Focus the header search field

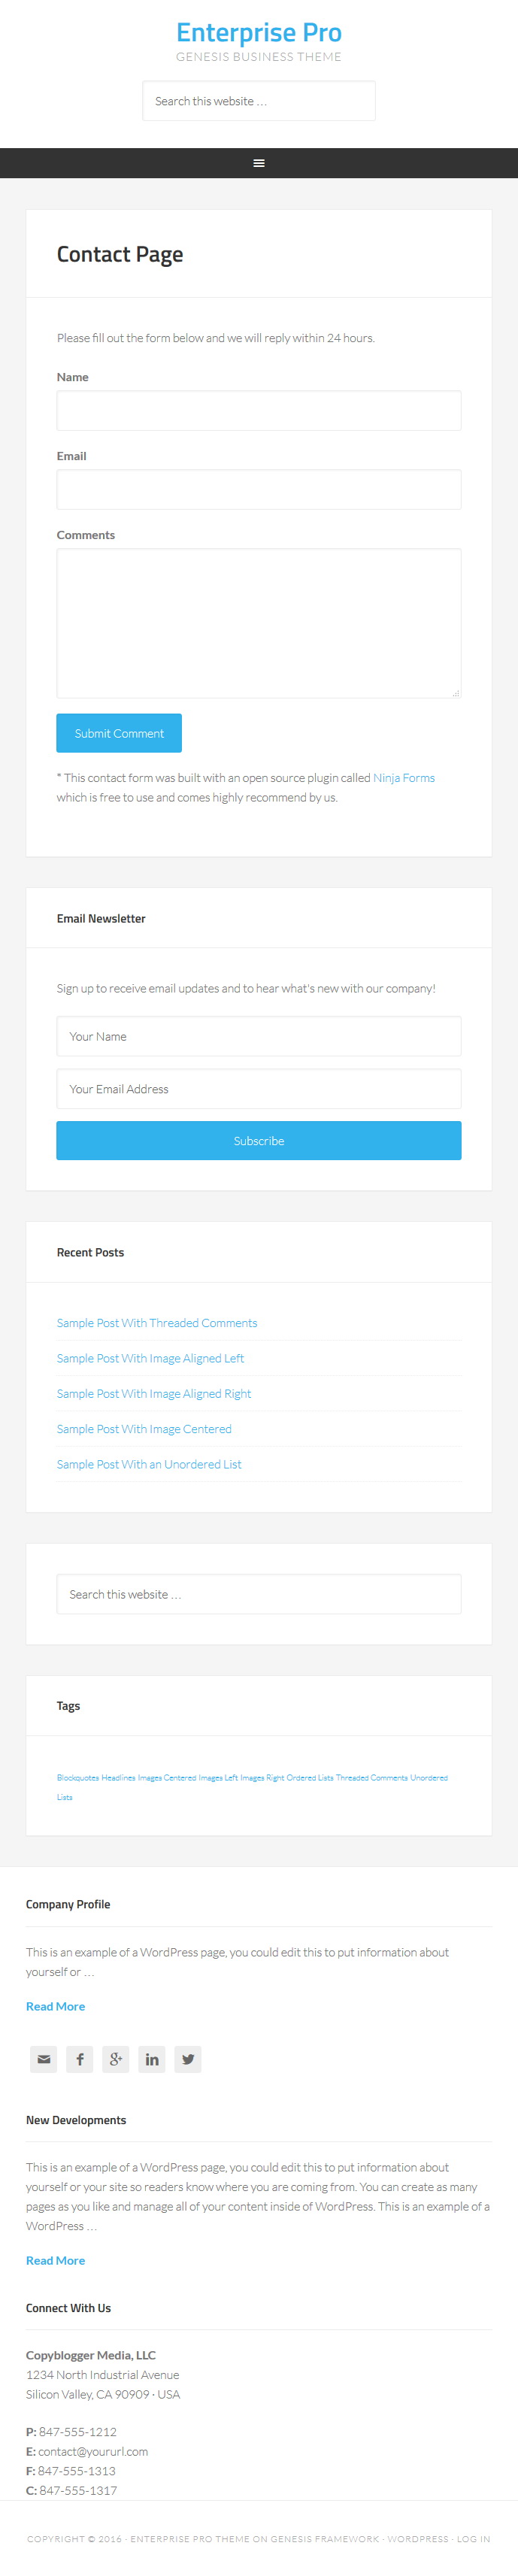coord(259,101)
